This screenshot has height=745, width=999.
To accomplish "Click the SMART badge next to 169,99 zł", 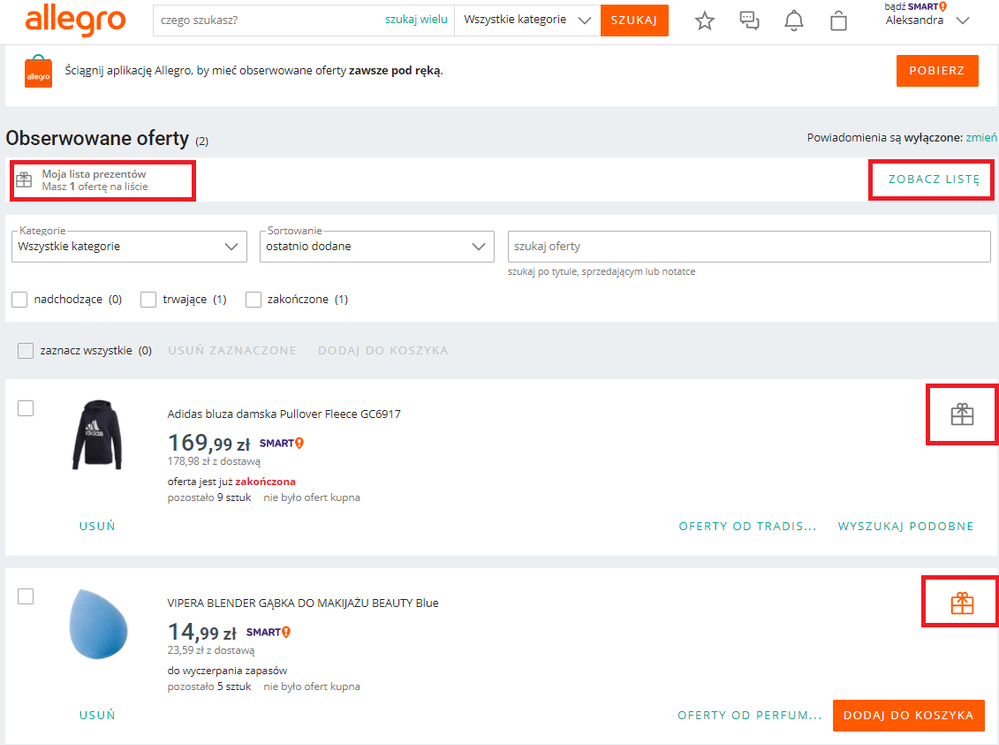I will pyautogui.click(x=282, y=443).
